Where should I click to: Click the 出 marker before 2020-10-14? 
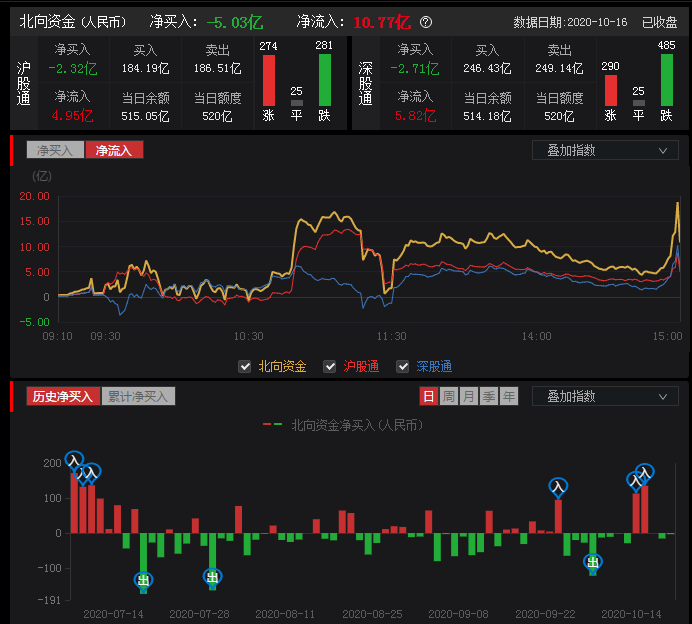click(593, 562)
